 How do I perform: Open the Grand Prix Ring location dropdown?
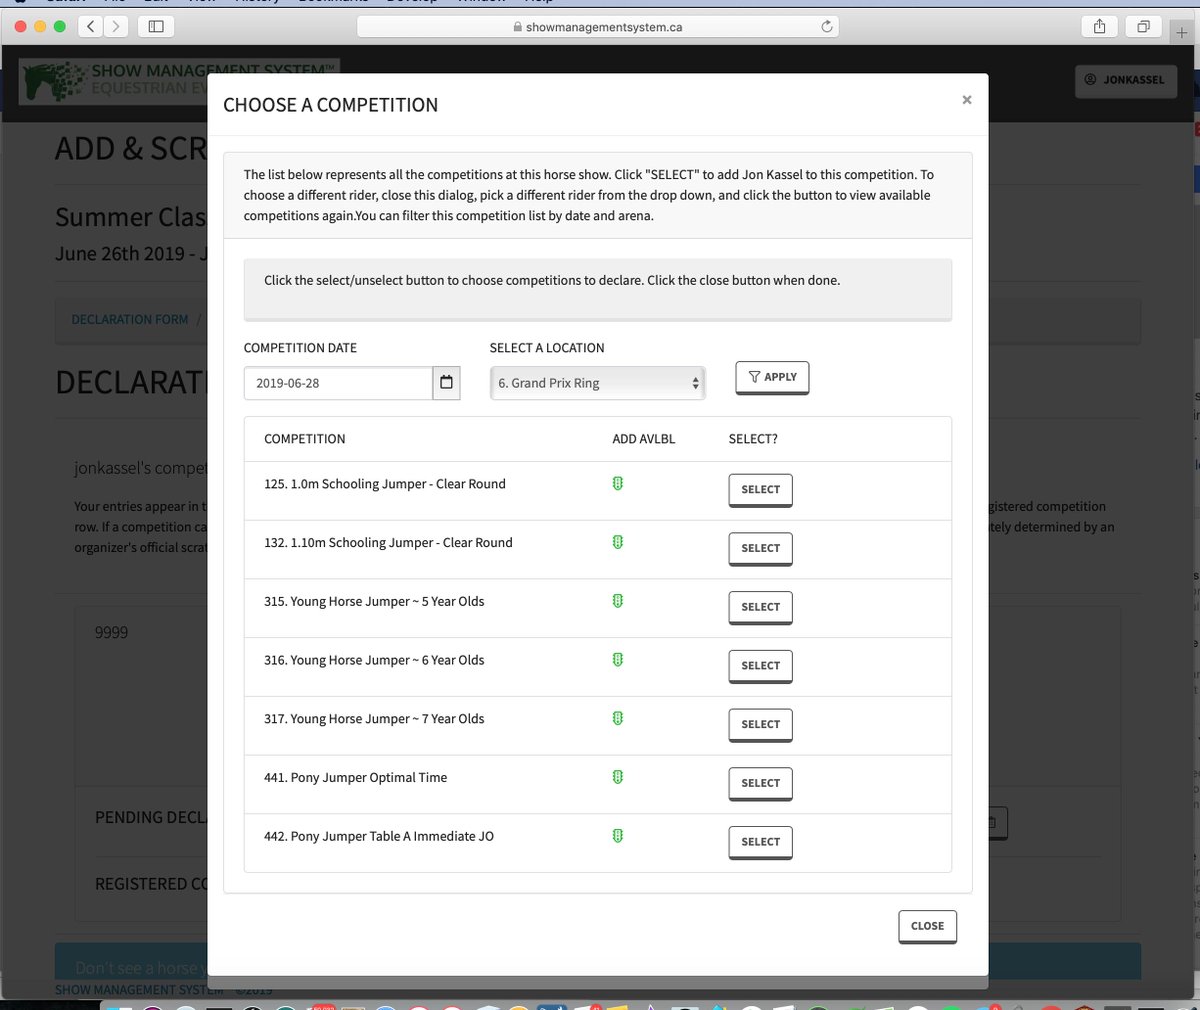(597, 383)
